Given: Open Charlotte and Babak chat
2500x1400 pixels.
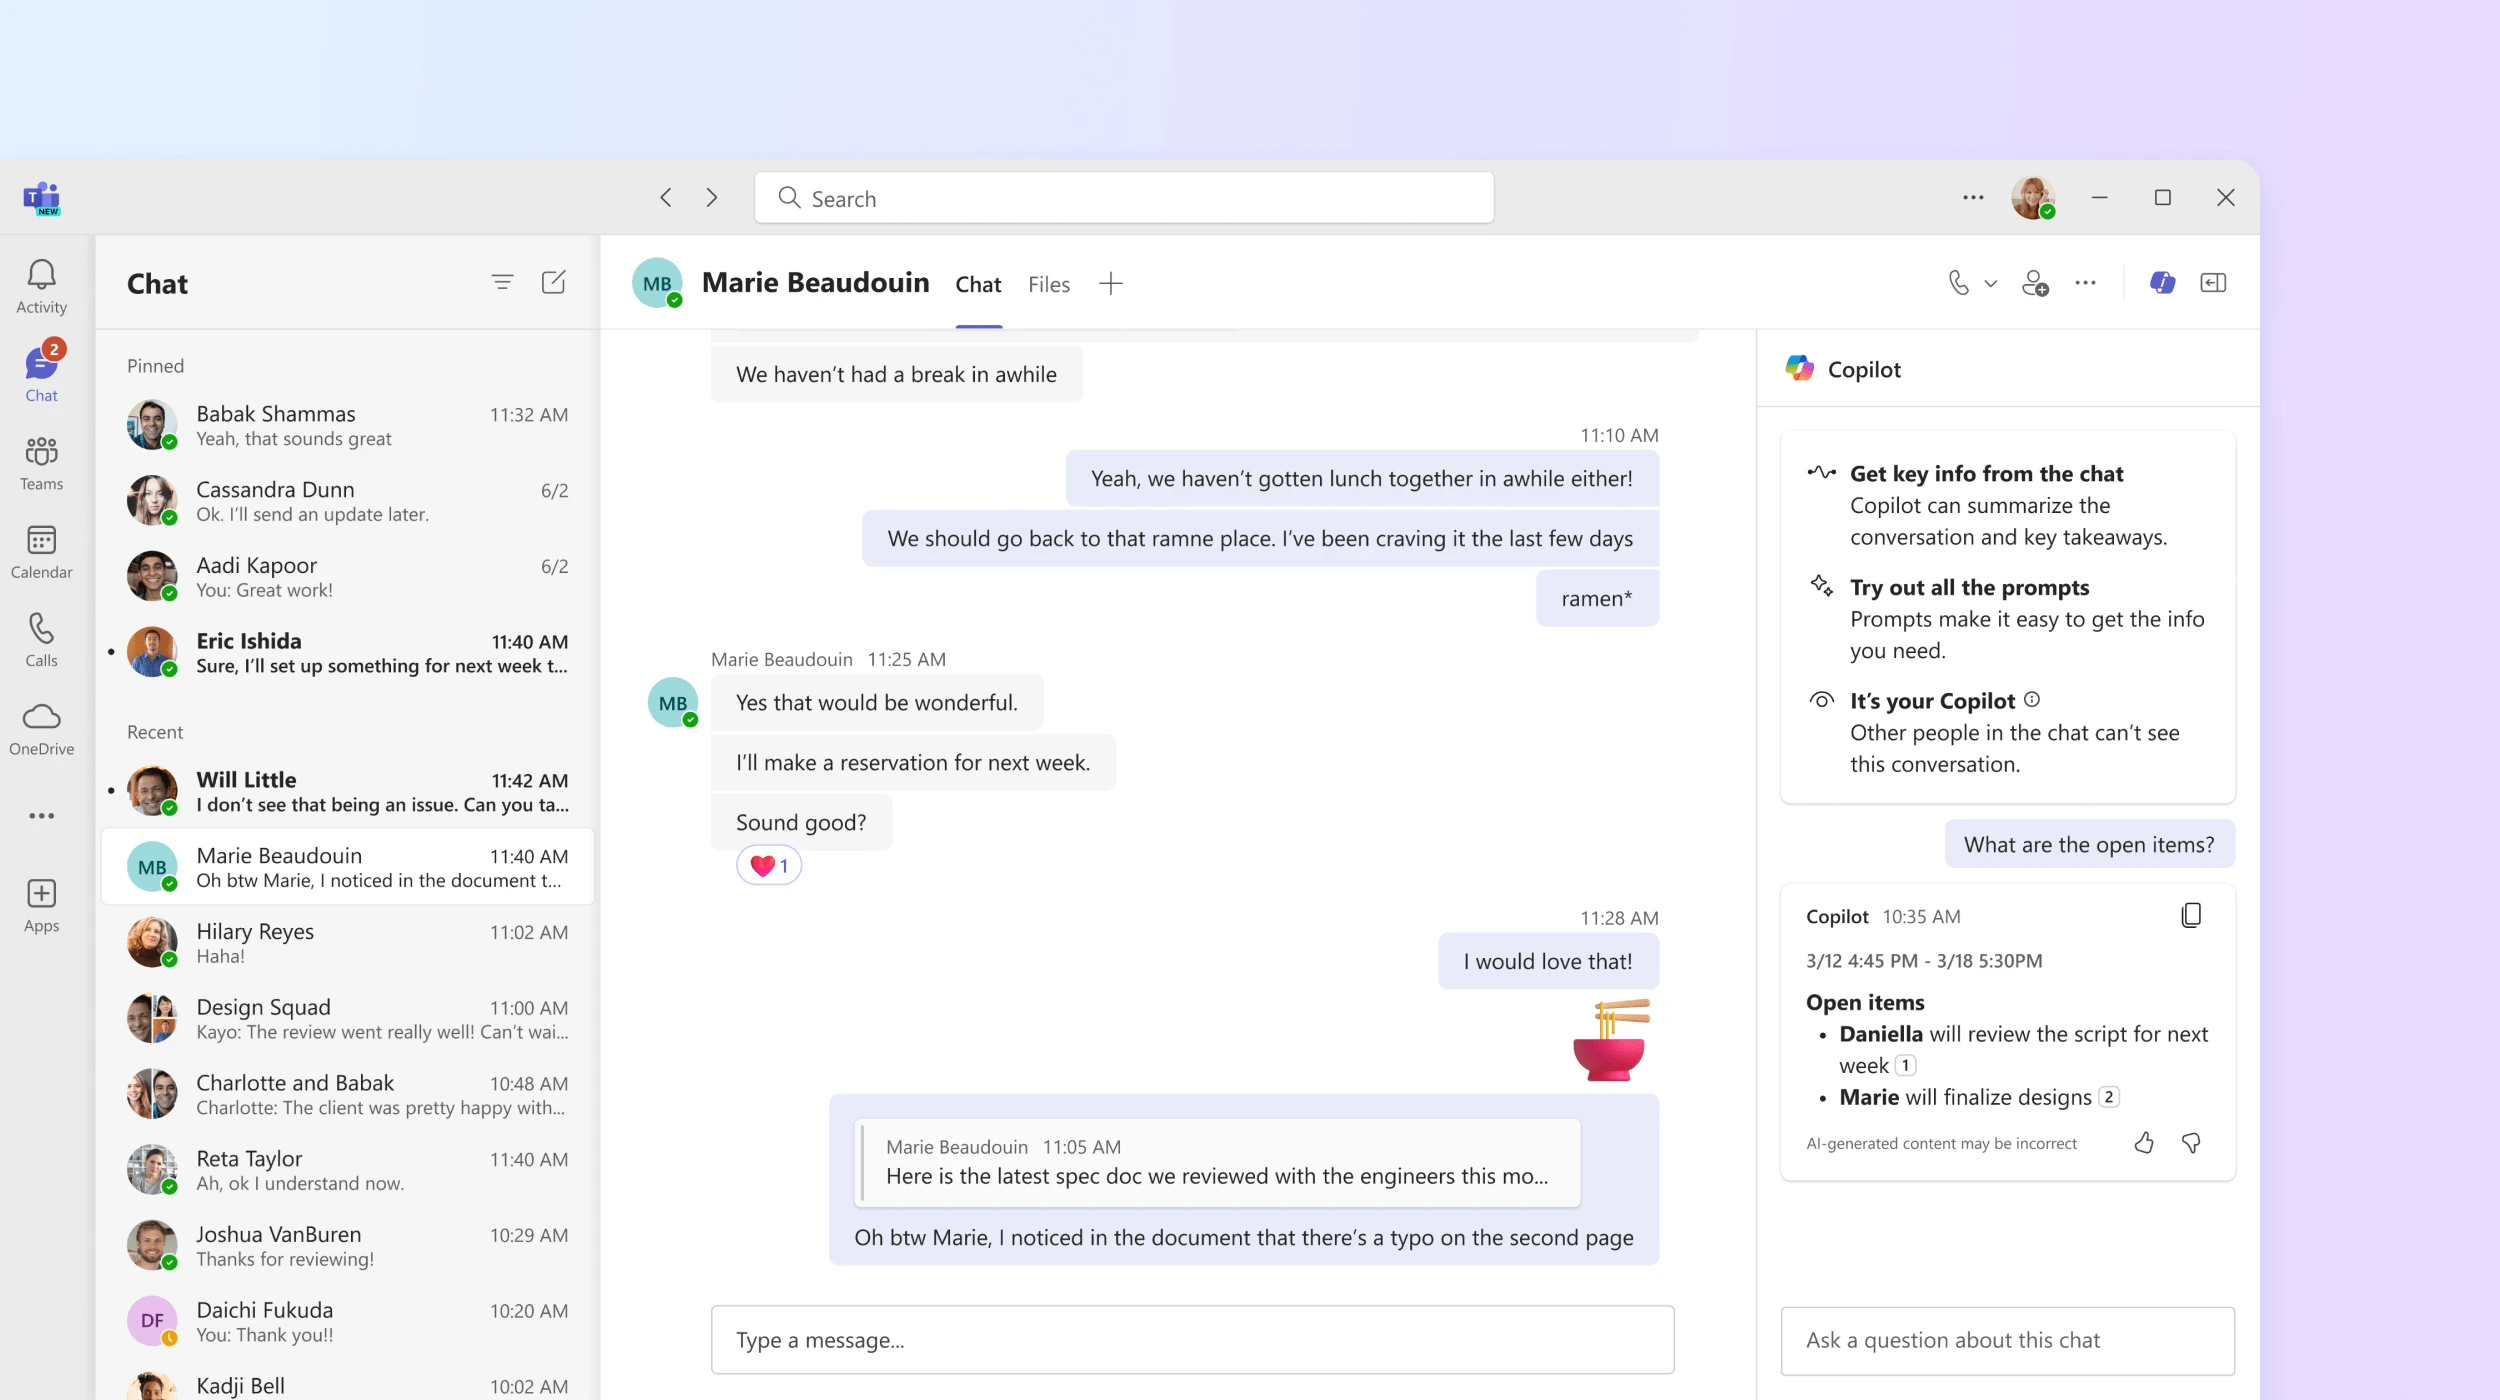Looking at the screenshot, I should click(348, 1095).
